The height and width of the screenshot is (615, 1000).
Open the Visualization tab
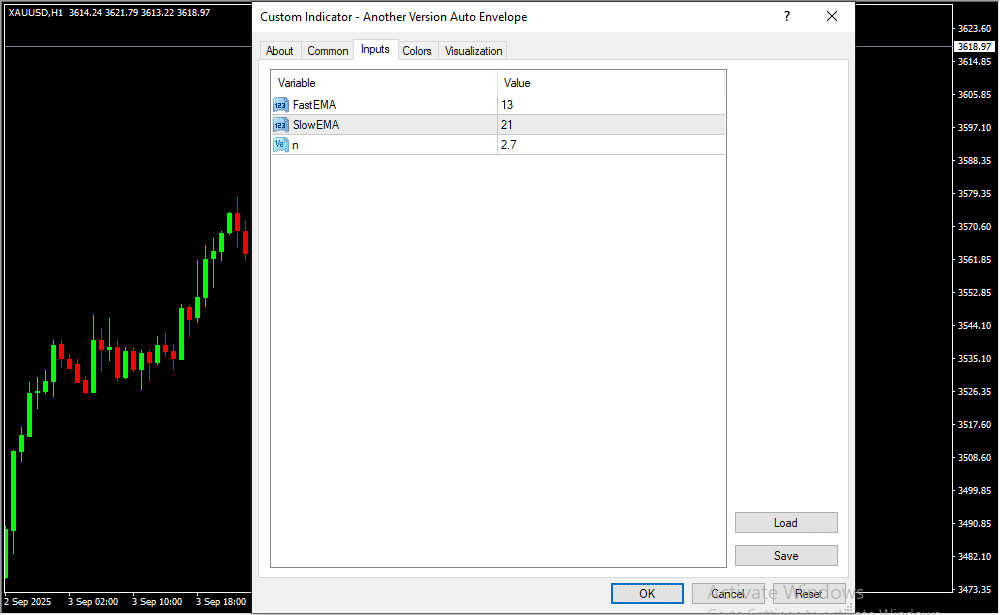pyautogui.click(x=474, y=51)
